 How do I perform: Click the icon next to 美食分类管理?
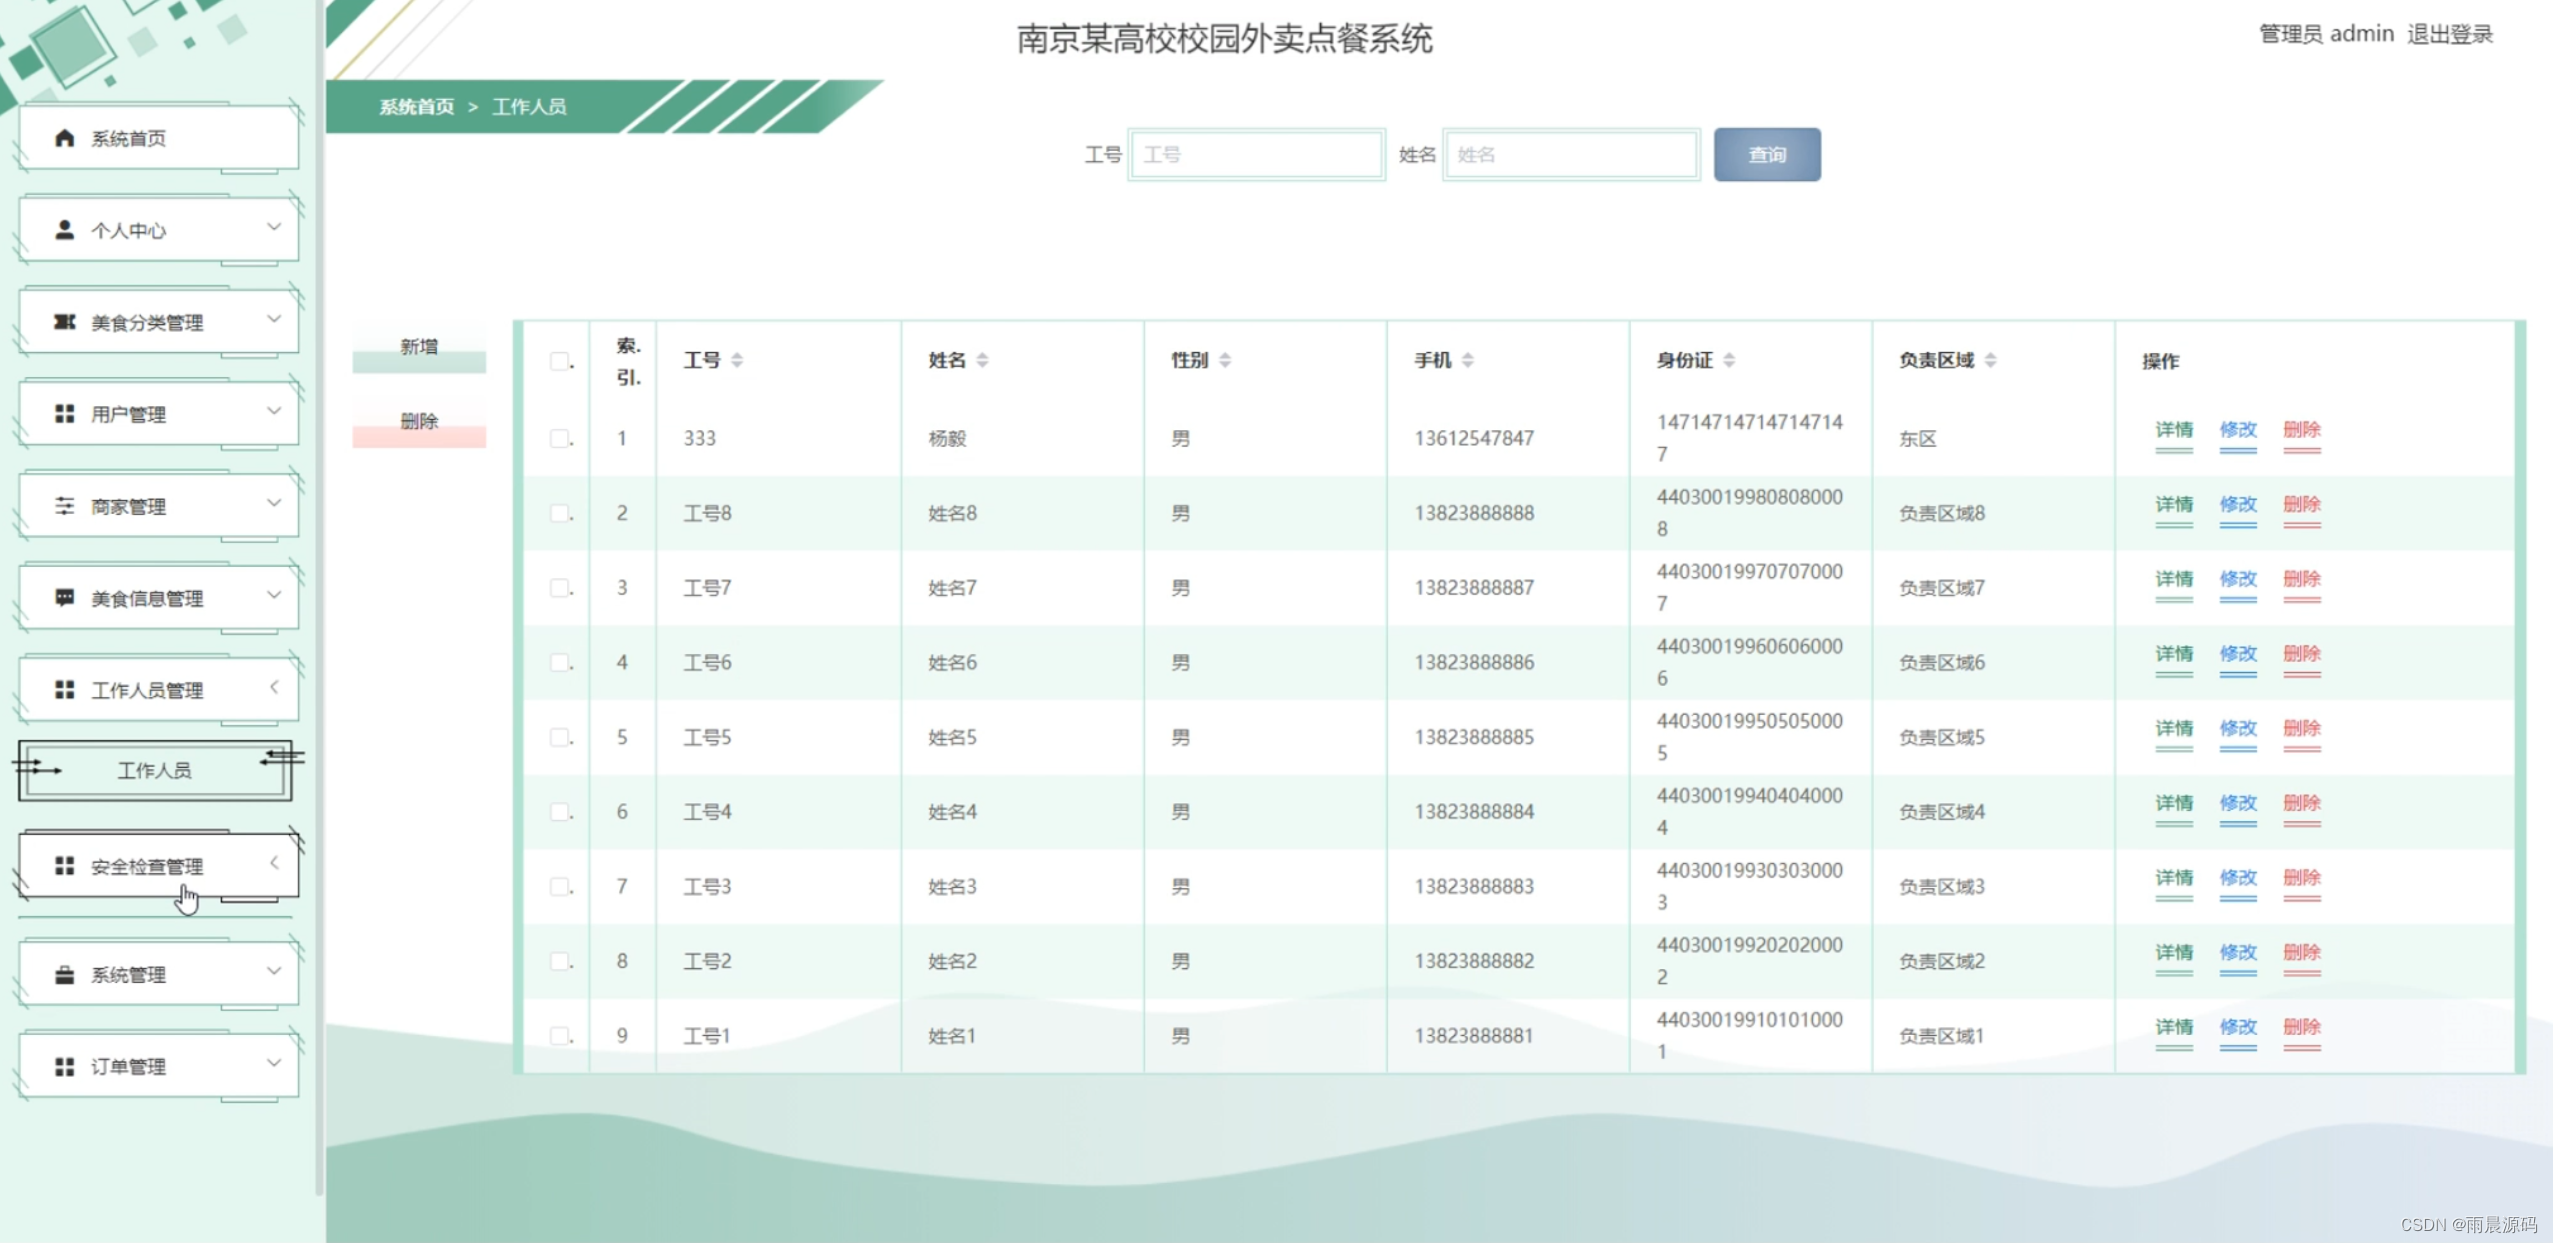[65, 322]
